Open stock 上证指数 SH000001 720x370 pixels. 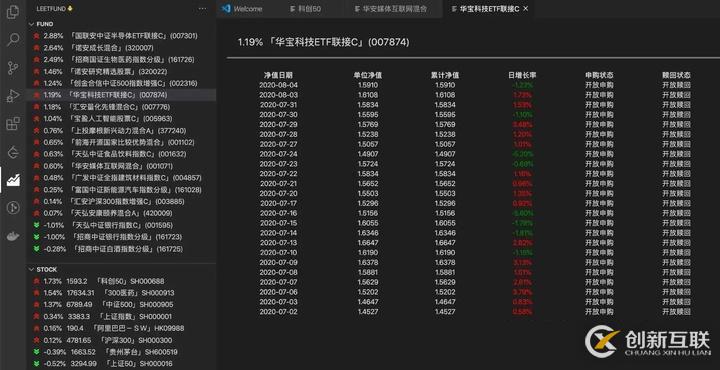click(x=122, y=317)
